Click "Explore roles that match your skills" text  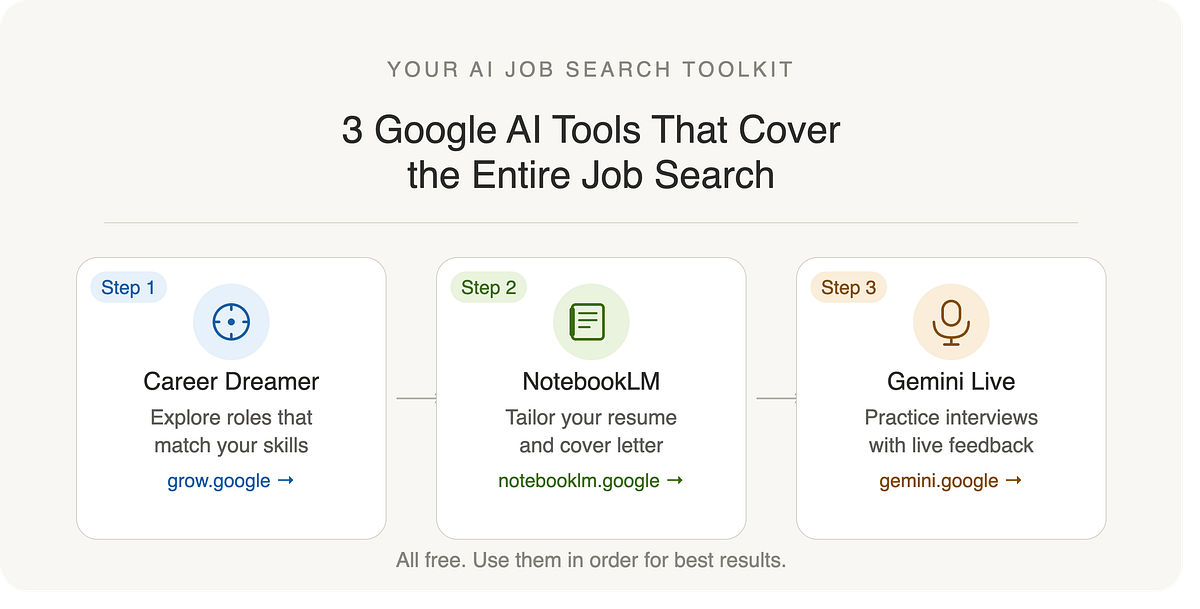click(231, 431)
